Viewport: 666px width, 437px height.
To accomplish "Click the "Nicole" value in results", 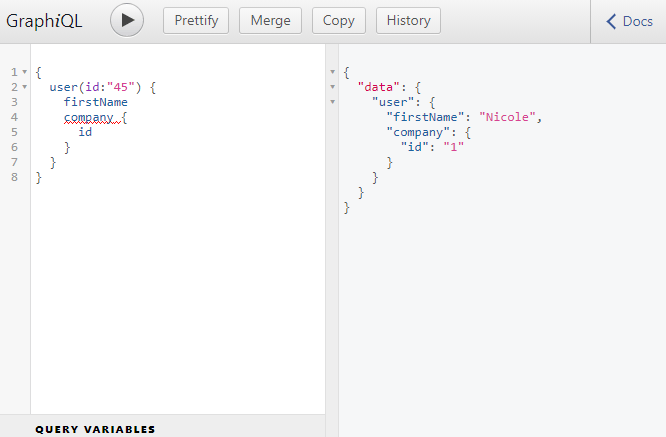I will 507,117.
